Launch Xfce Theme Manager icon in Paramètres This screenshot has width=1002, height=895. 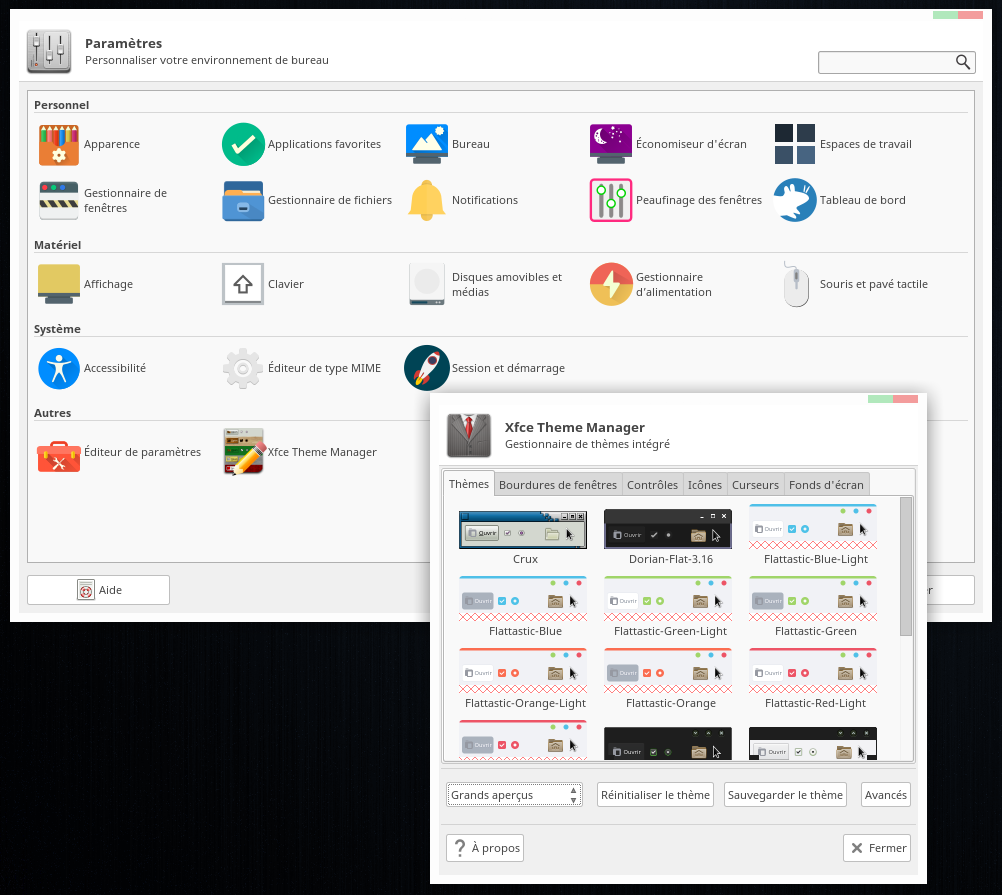tap(243, 452)
